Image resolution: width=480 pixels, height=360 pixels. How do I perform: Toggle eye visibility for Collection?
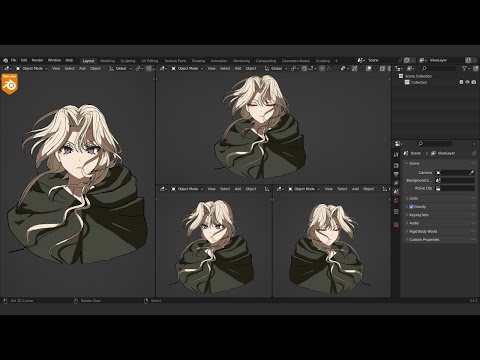pos(467,82)
